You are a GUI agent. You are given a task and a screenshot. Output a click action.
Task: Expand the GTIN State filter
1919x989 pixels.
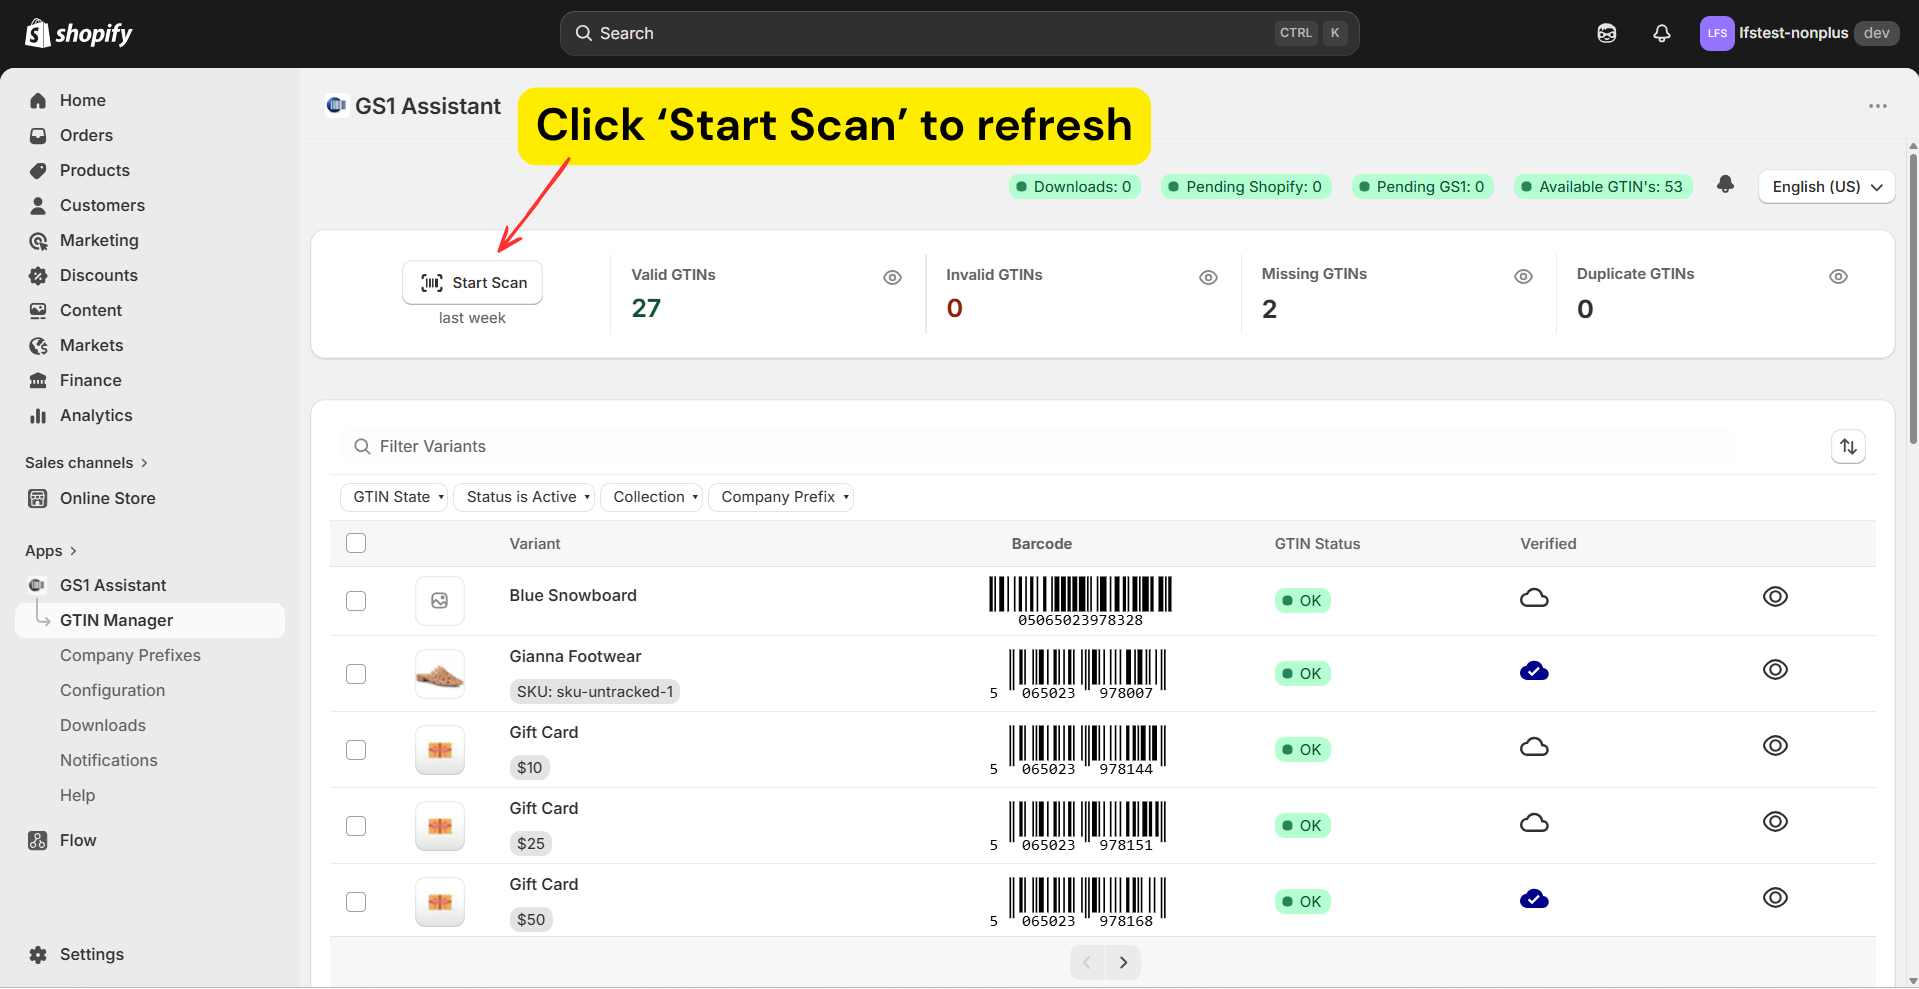pos(394,497)
